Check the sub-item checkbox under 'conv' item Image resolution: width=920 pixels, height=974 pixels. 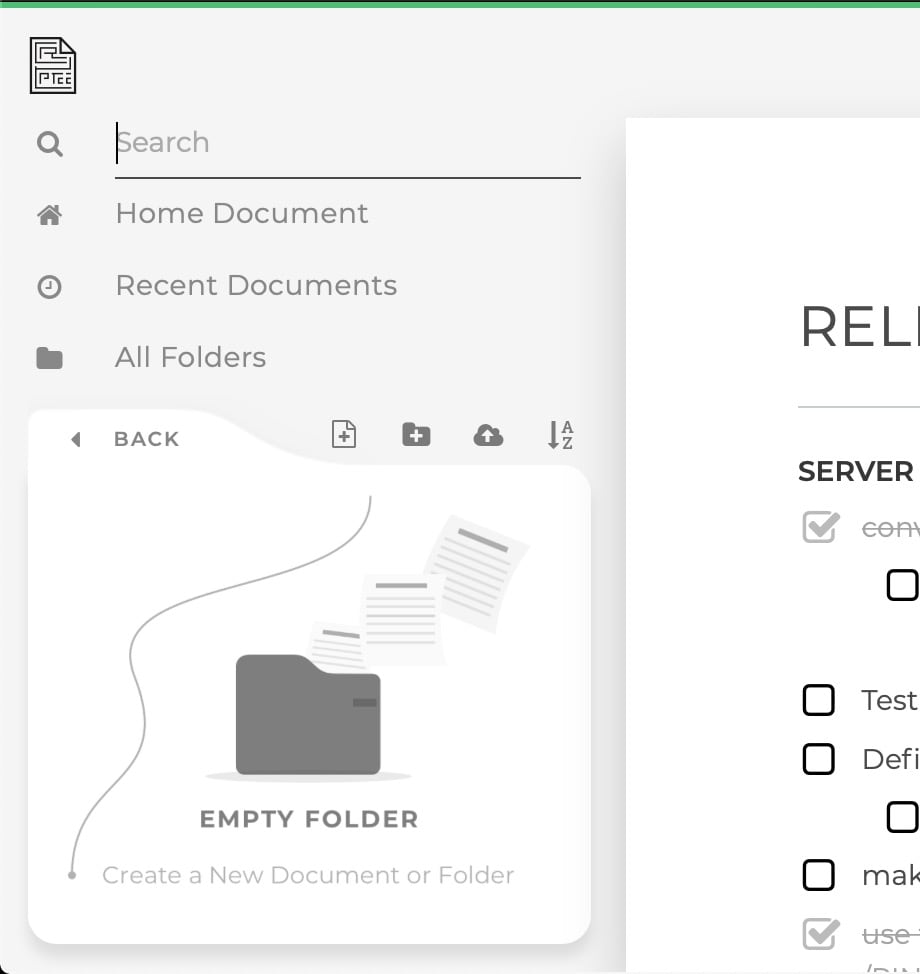[903, 585]
